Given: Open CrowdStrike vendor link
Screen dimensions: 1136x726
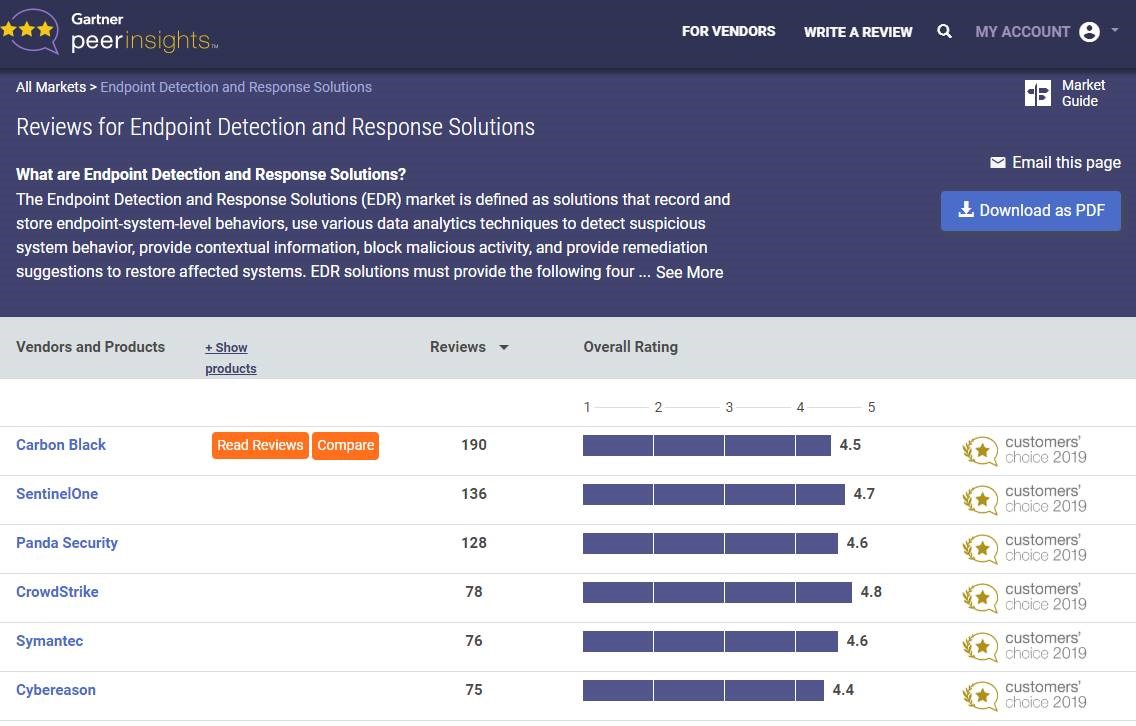Looking at the screenshot, I should click(x=57, y=592).
